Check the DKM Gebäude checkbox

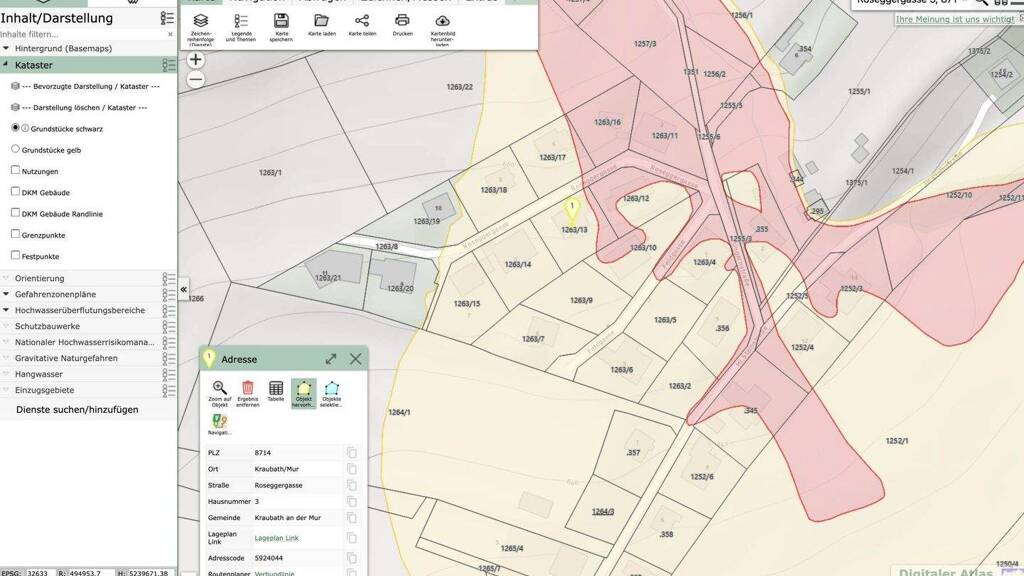15,192
